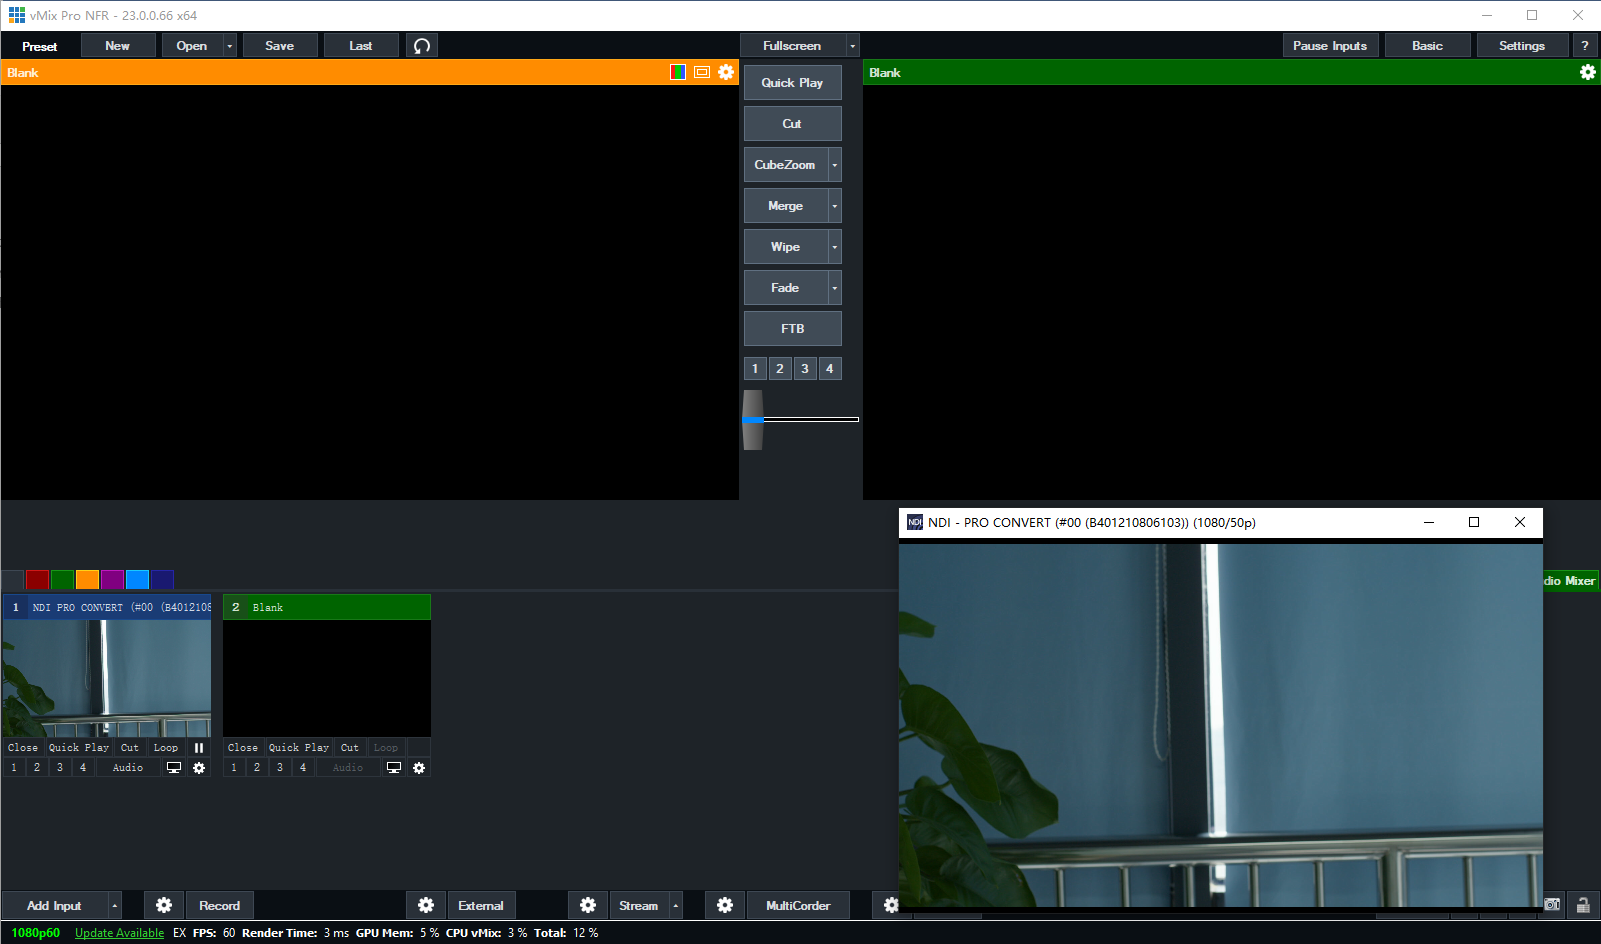Viewport: 1601px width, 944px height.
Task: Click Close on the Blank input 2
Action: tap(243, 748)
